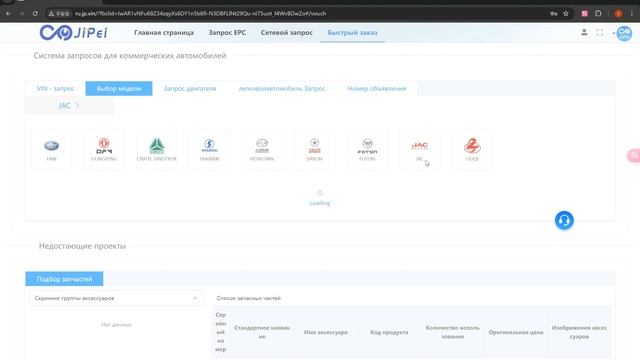This screenshot has height=360, width=640.
Task: Click the pink extension icon in toolbar
Action: pos(584,13)
